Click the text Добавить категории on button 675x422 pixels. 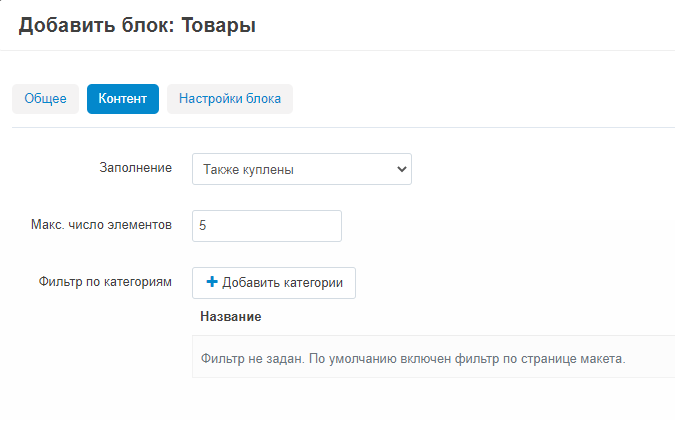282,283
